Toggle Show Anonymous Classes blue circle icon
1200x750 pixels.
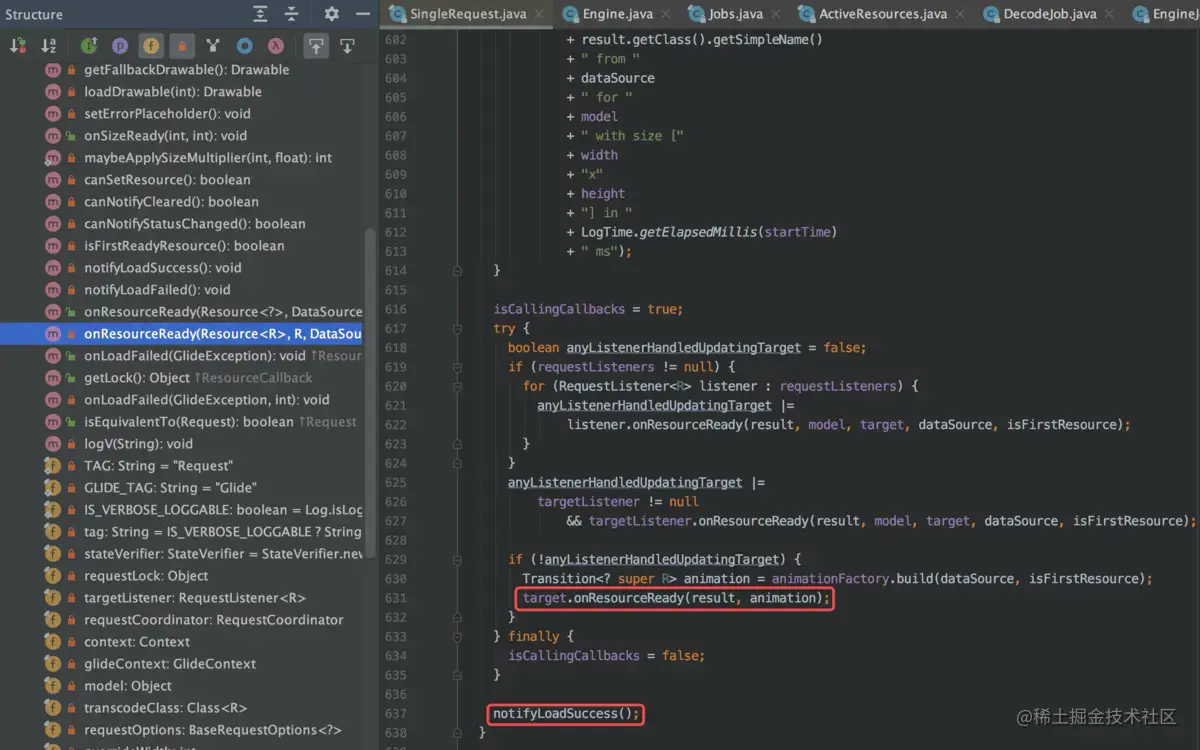point(244,46)
